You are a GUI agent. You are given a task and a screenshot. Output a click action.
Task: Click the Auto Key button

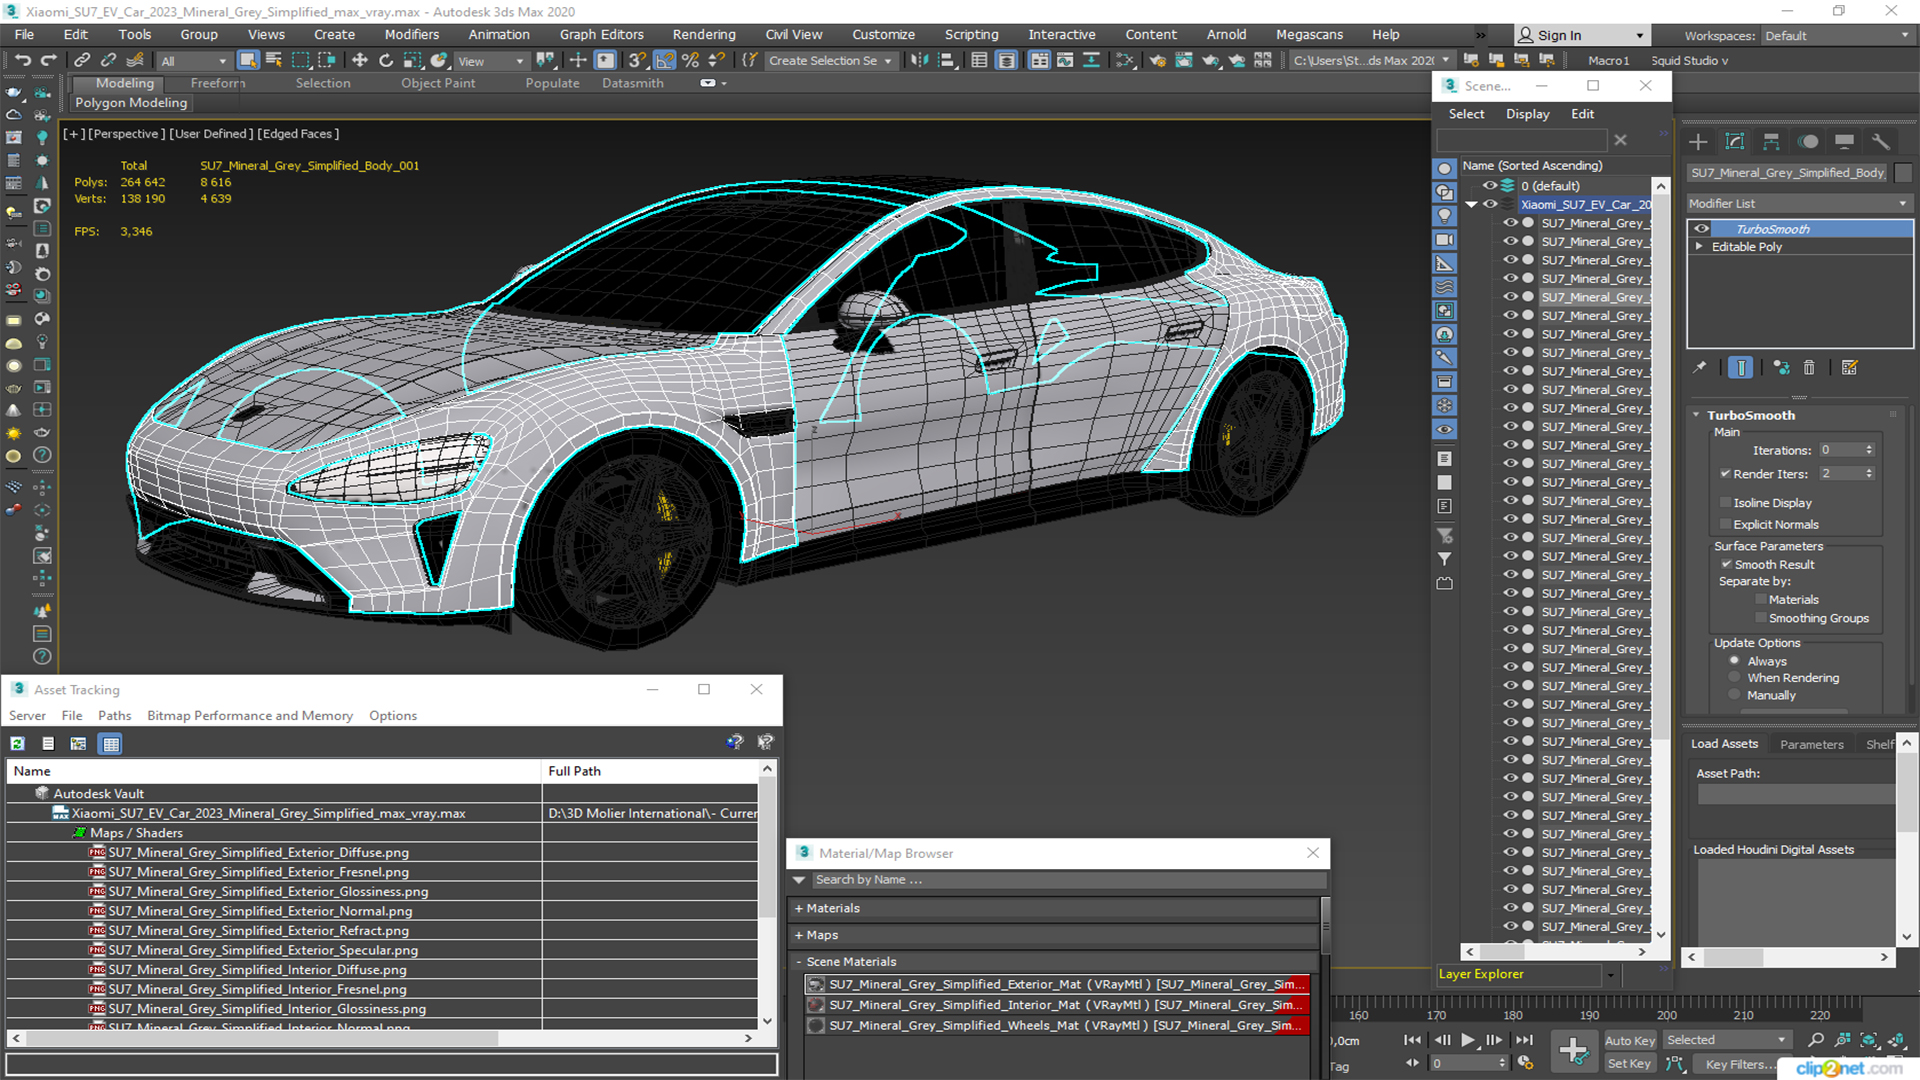(1630, 1041)
